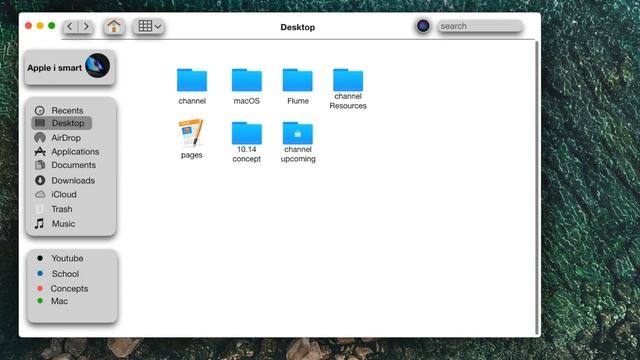Select the macOS folder icon

pos(247,80)
